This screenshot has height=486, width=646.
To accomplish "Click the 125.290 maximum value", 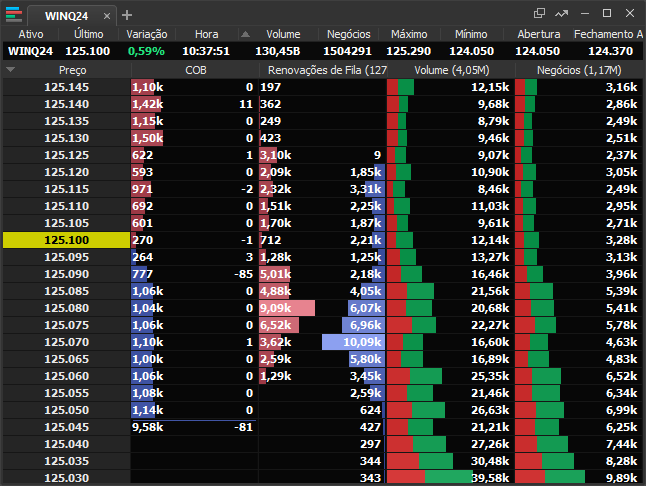I will tap(408, 51).
